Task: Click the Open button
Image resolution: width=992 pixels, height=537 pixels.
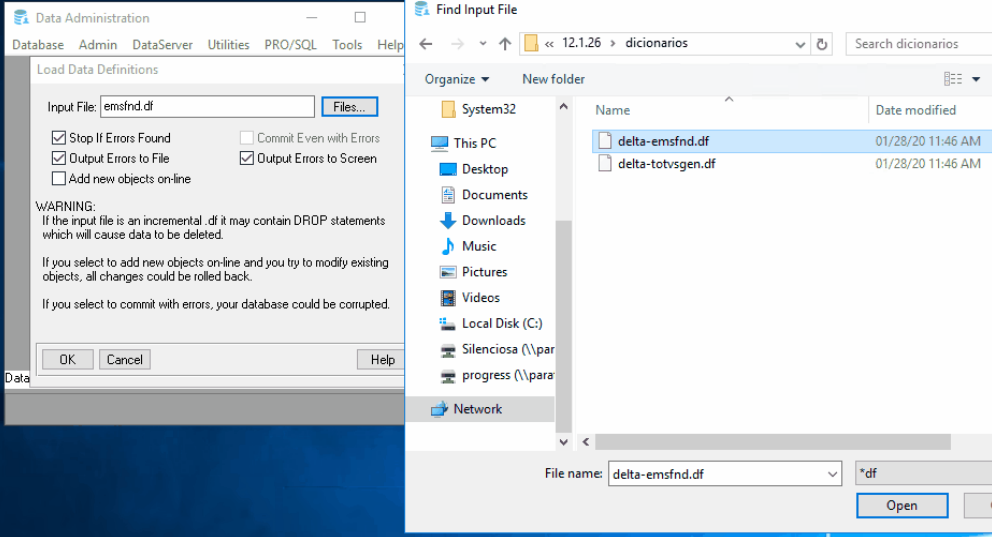Action: pyautogui.click(x=902, y=505)
